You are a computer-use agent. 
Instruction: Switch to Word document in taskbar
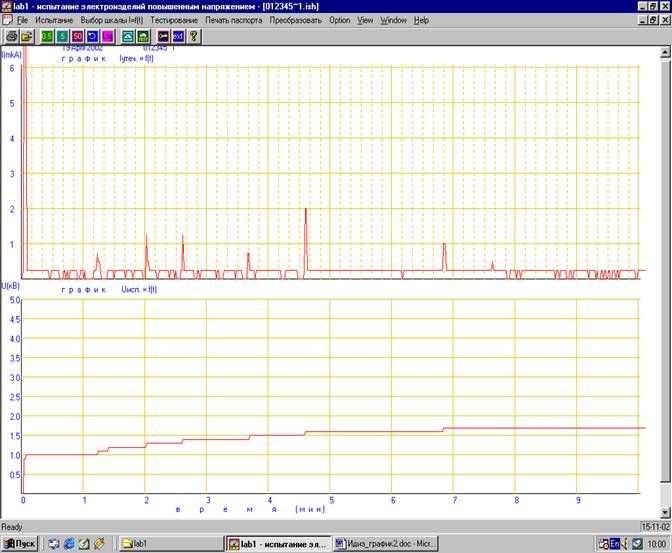(385, 544)
